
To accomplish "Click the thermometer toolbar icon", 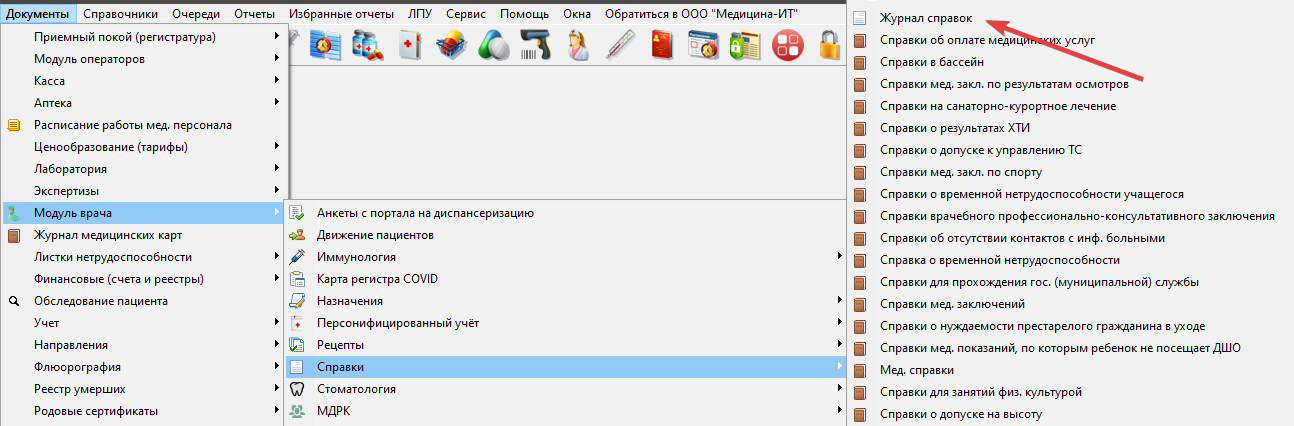I will 620,46.
